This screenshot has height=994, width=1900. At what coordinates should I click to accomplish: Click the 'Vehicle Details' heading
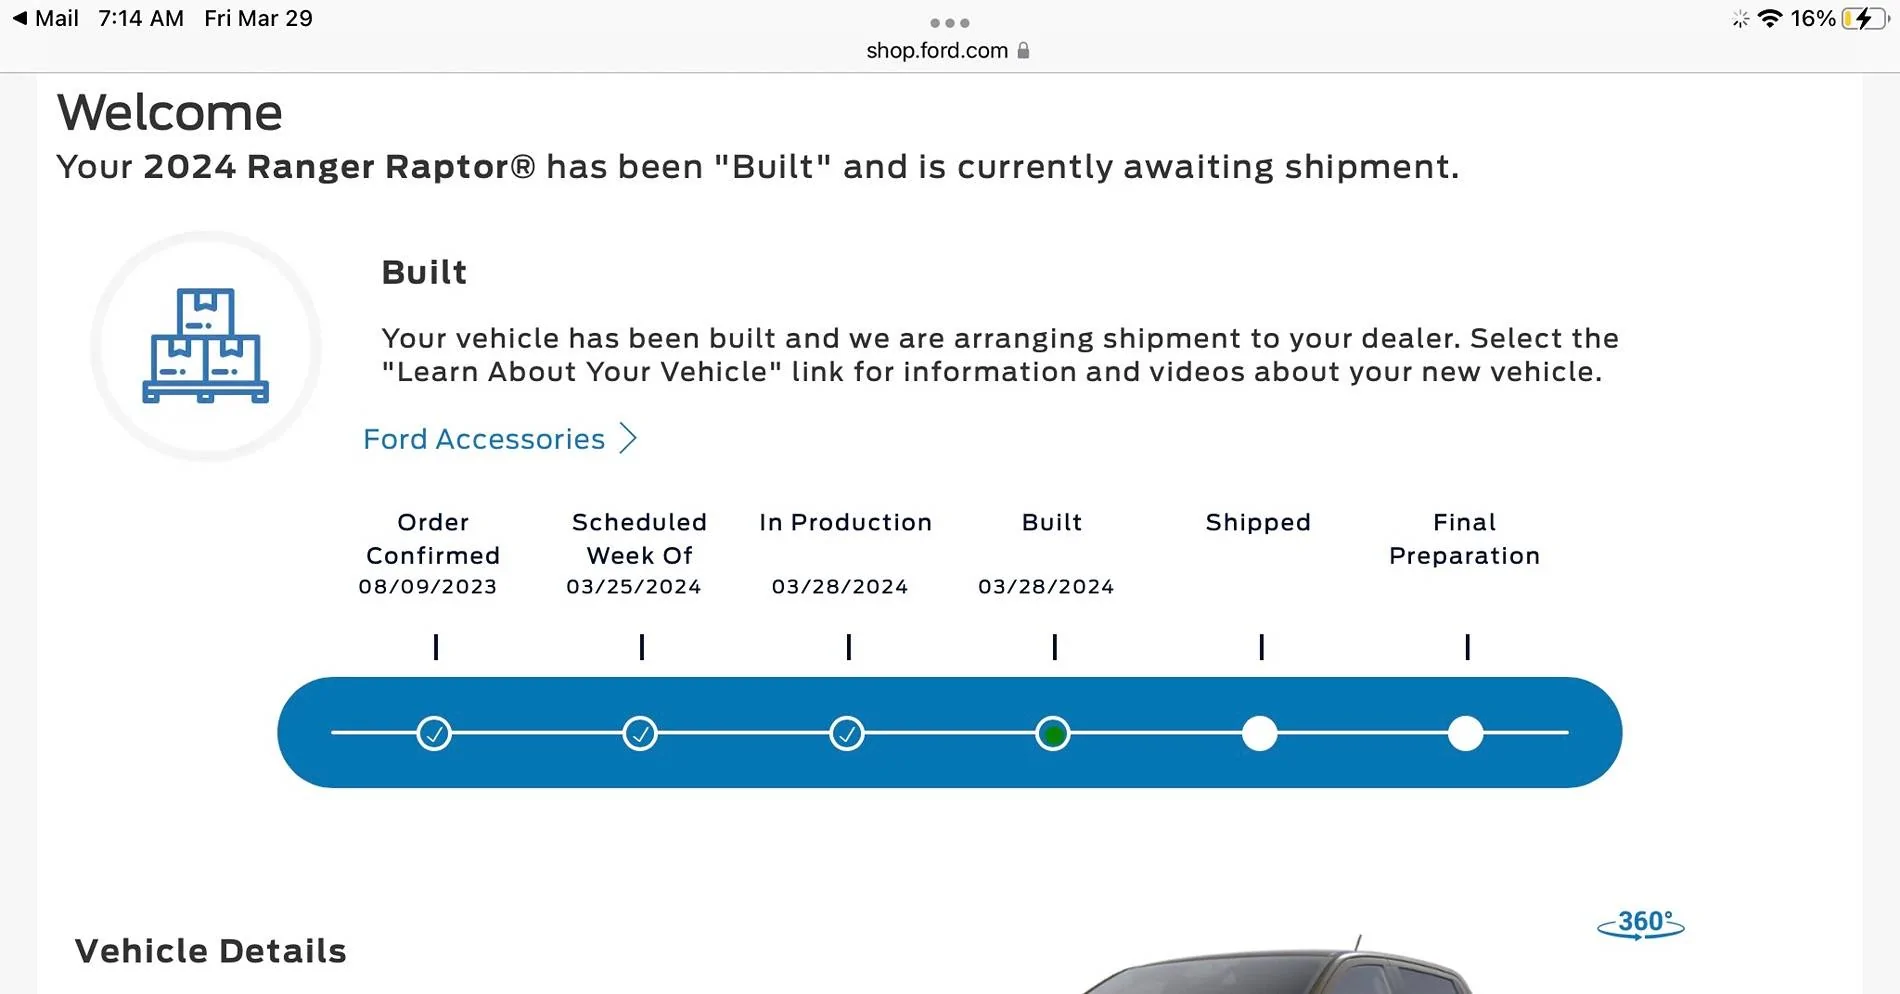point(211,951)
